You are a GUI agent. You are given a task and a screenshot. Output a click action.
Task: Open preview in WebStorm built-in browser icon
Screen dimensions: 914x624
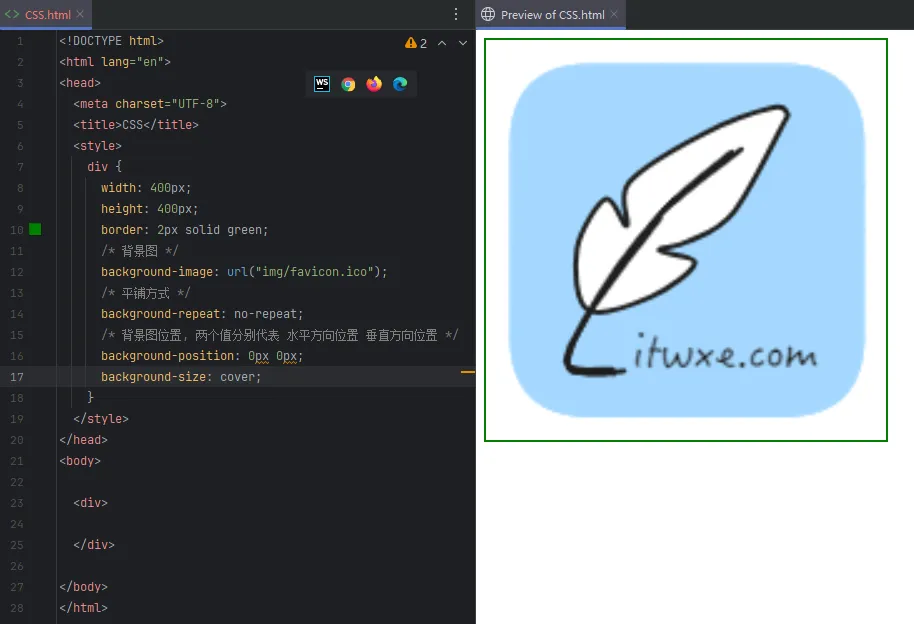point(322,84)
